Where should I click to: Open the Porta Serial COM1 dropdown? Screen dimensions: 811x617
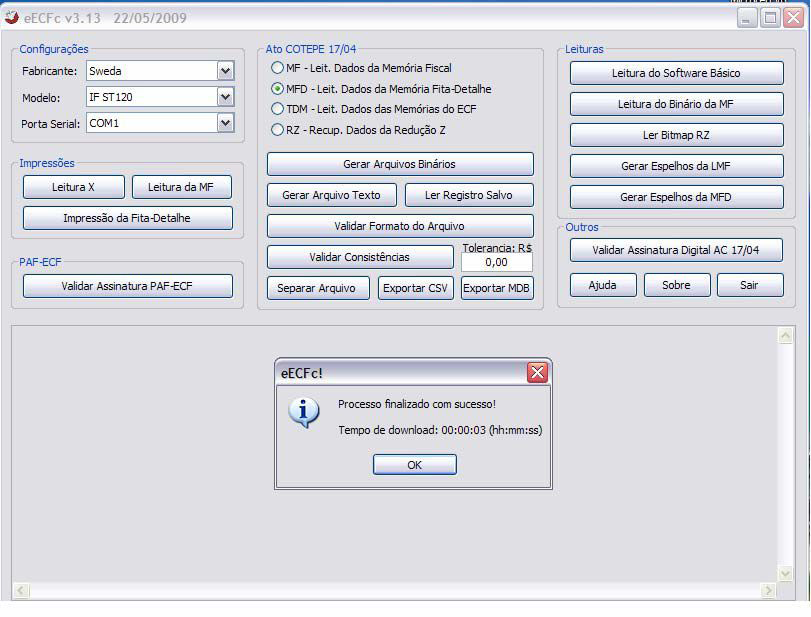point(225,123)
